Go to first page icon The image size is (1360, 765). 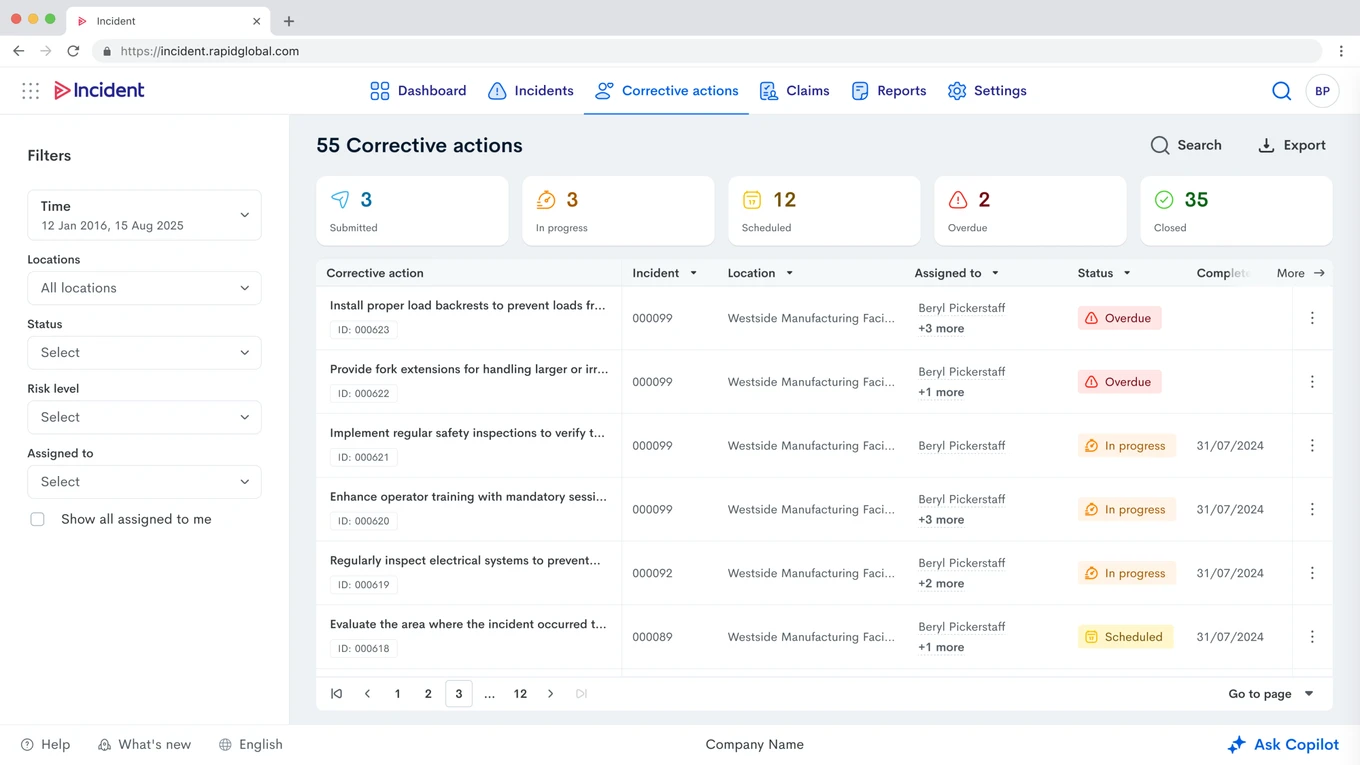point(337,694)
